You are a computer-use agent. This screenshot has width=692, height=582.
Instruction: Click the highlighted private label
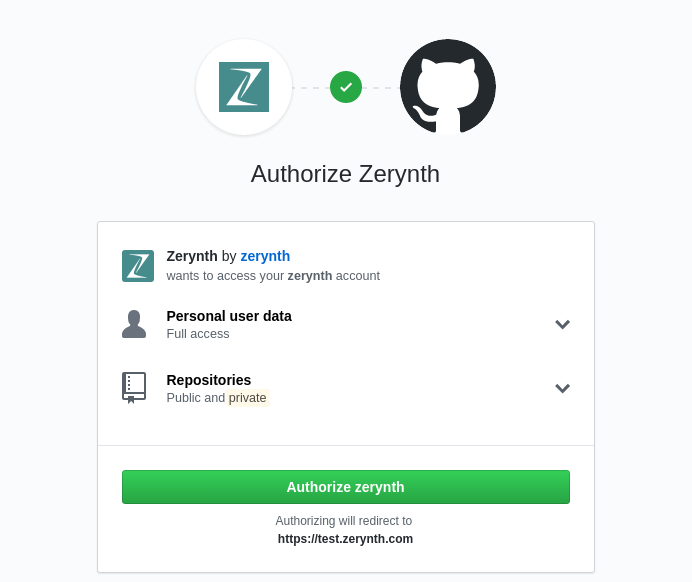coord(248,398)
